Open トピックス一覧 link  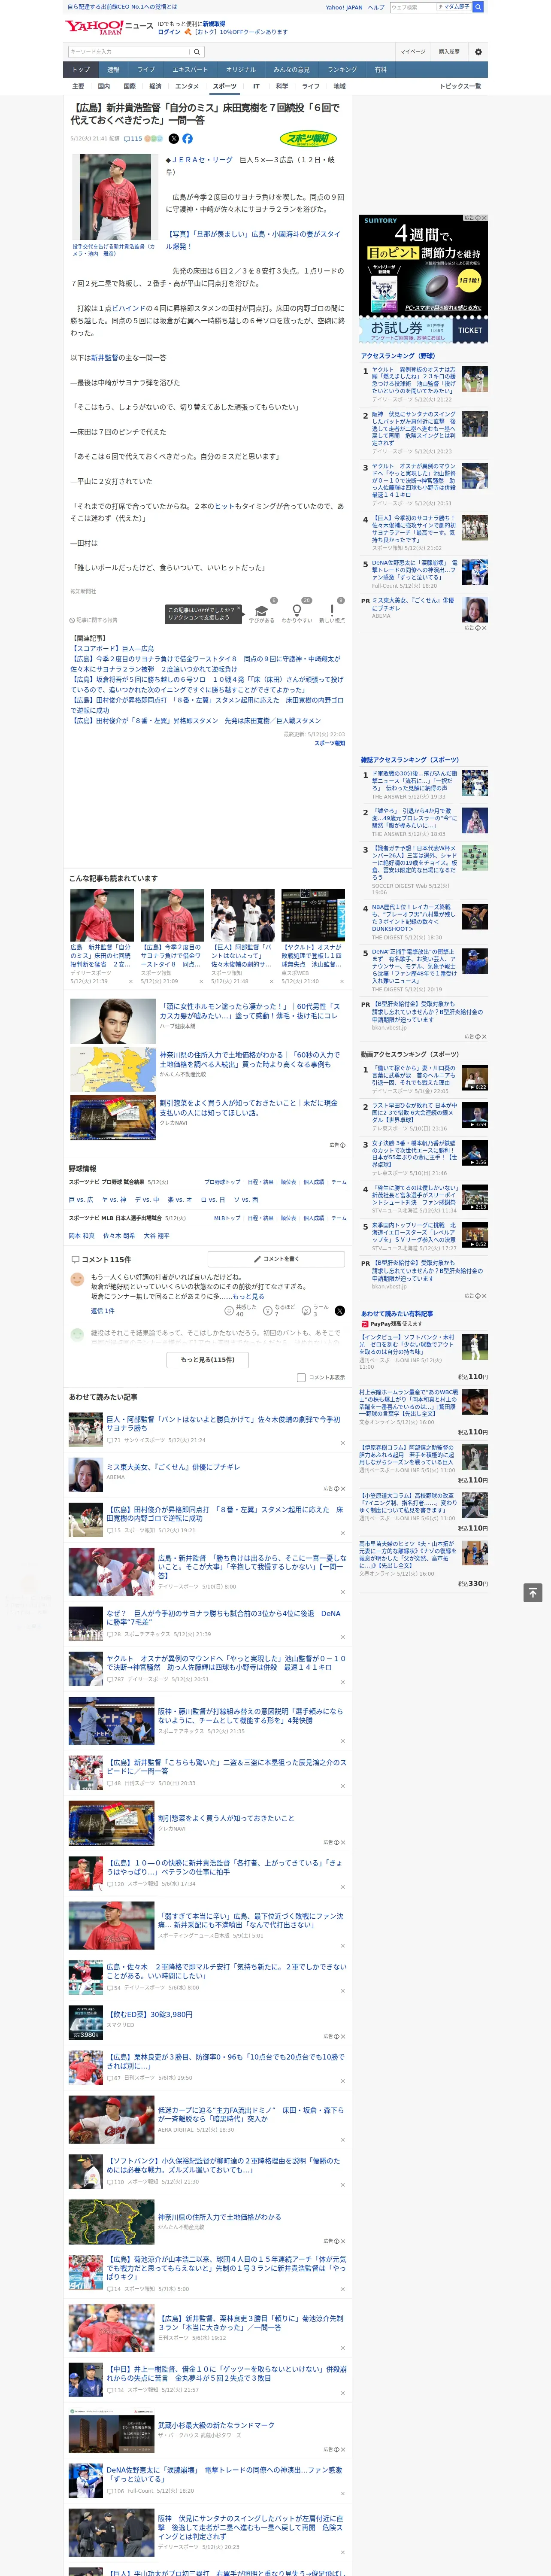tap(460, 86)
